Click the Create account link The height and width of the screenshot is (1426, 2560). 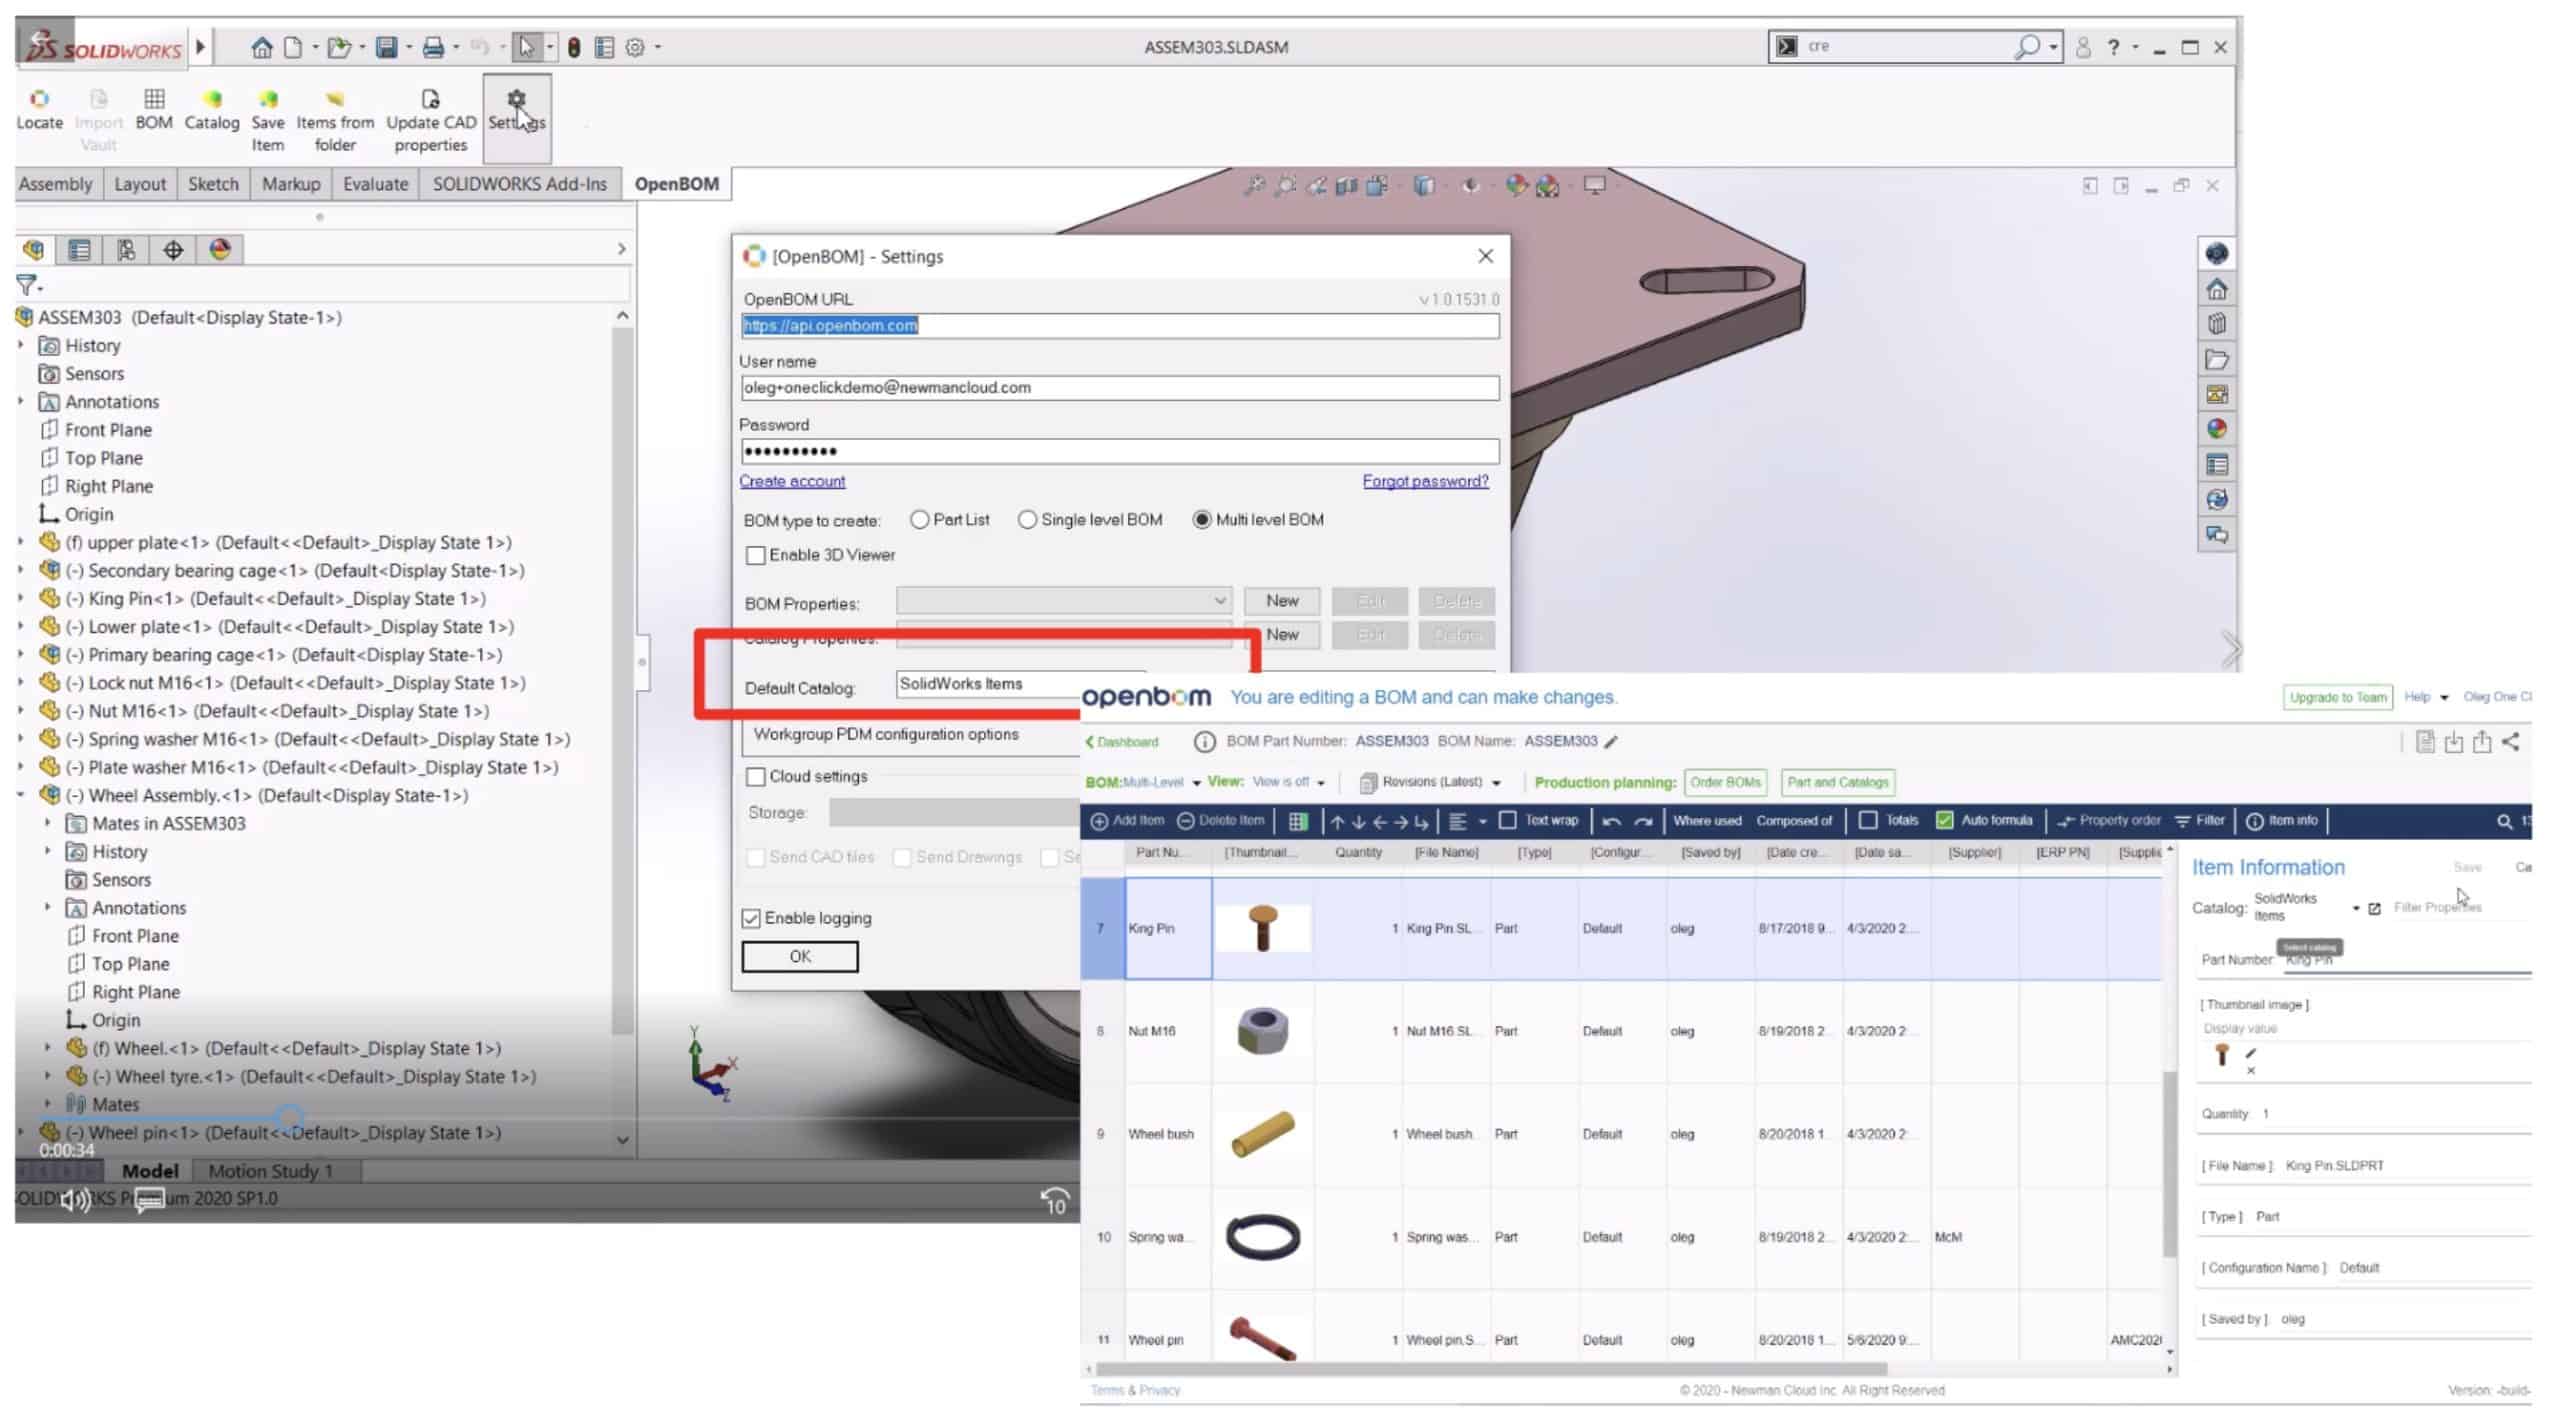click(x=792, y=481)
